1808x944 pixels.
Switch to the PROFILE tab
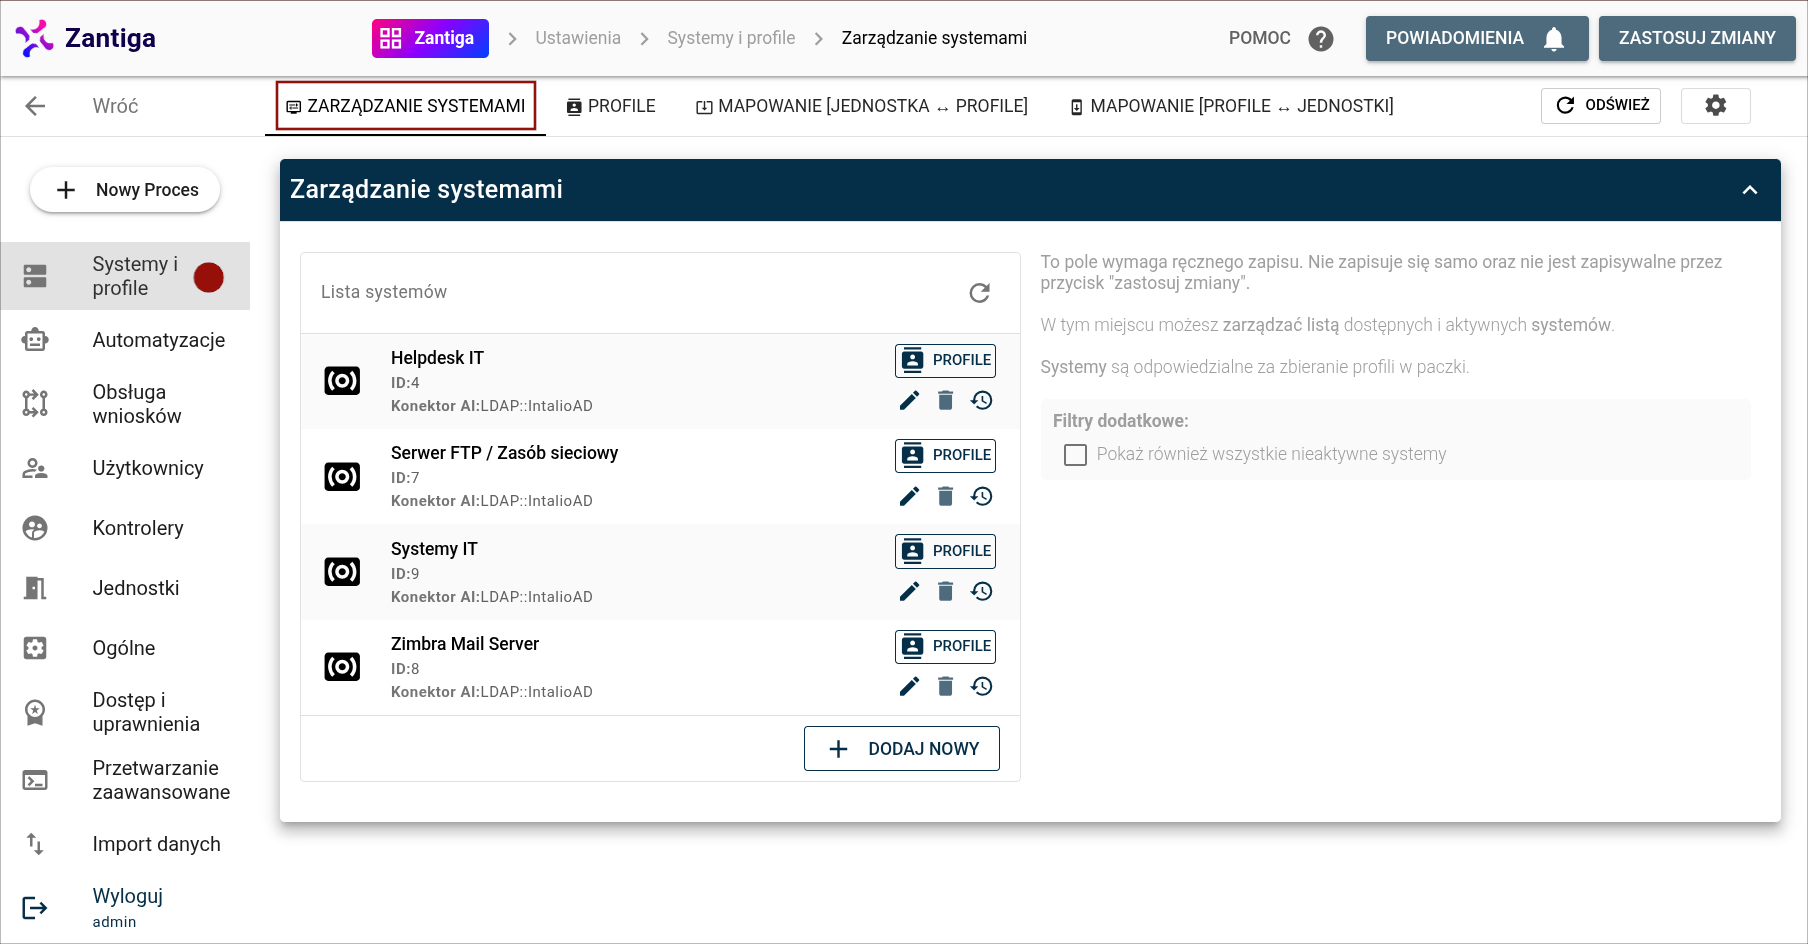pos(611,106)
